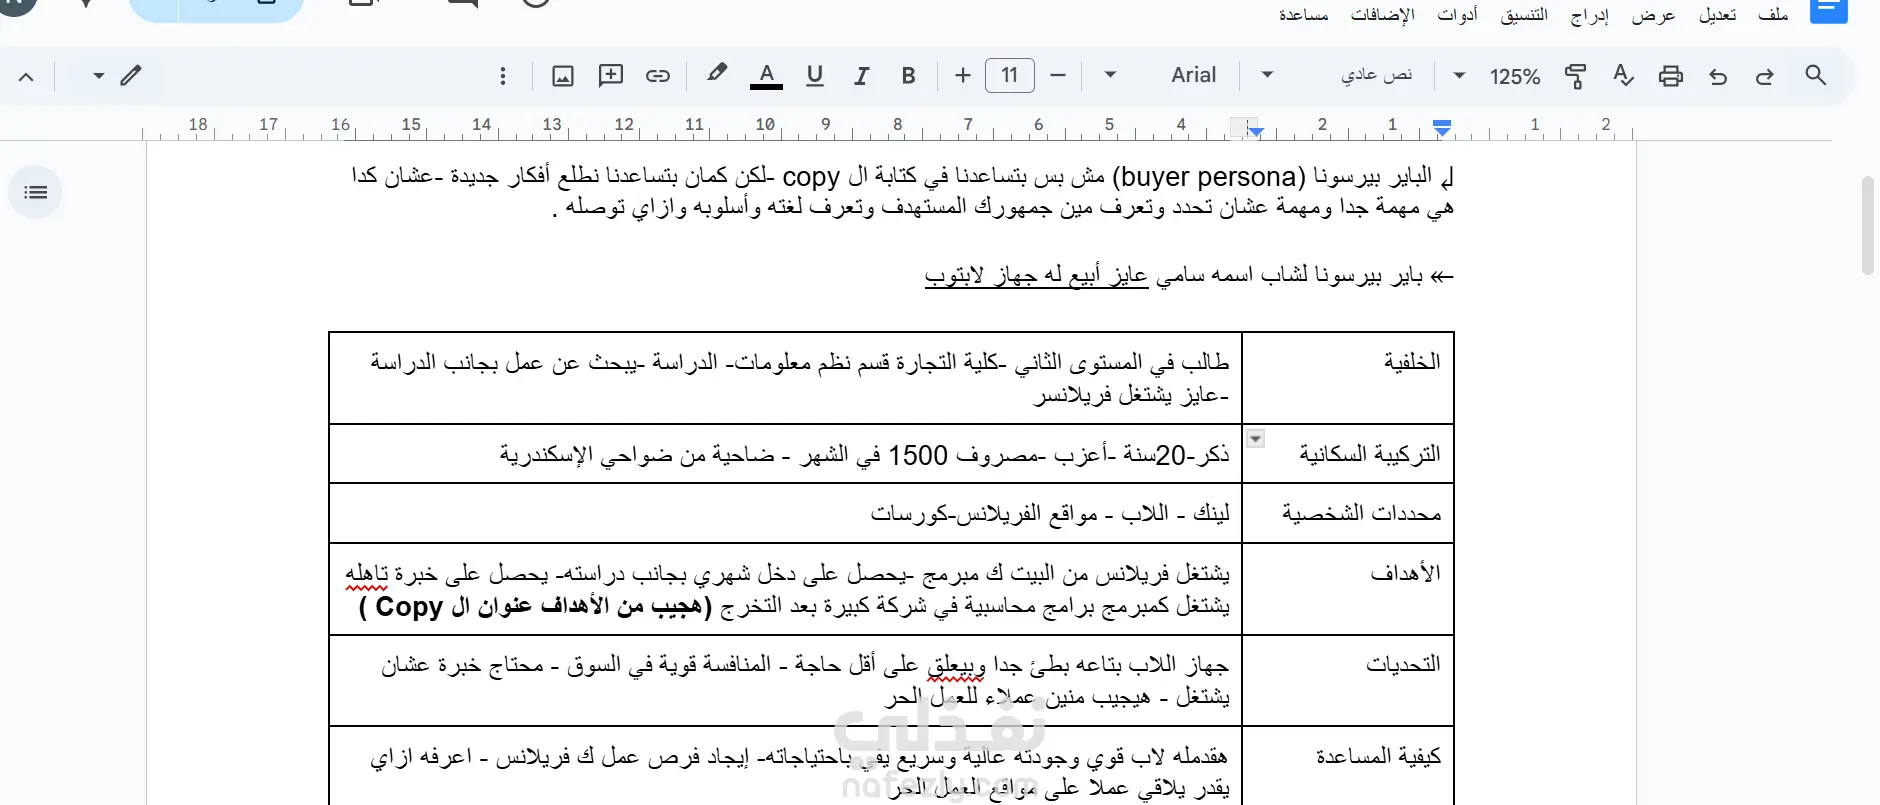This screenshot has height=805, width=1880.
Task: Open the الإضافات menu
Action: pyautogui.click(x=1382, y=15)
